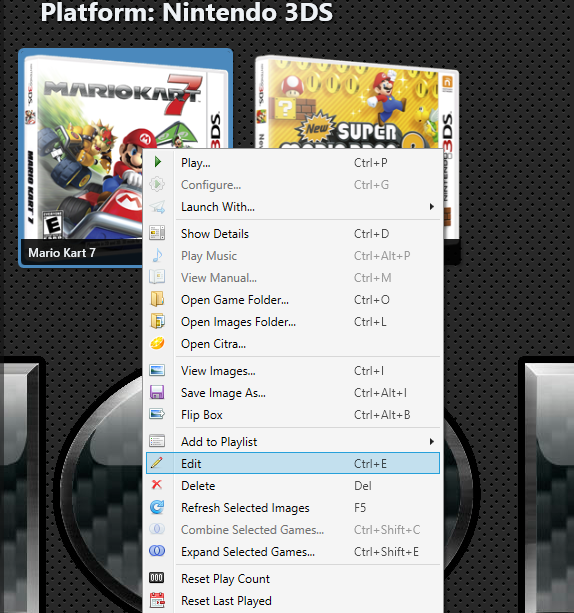
Task: Click the F5 shortcut text
Action: point(360,508)
